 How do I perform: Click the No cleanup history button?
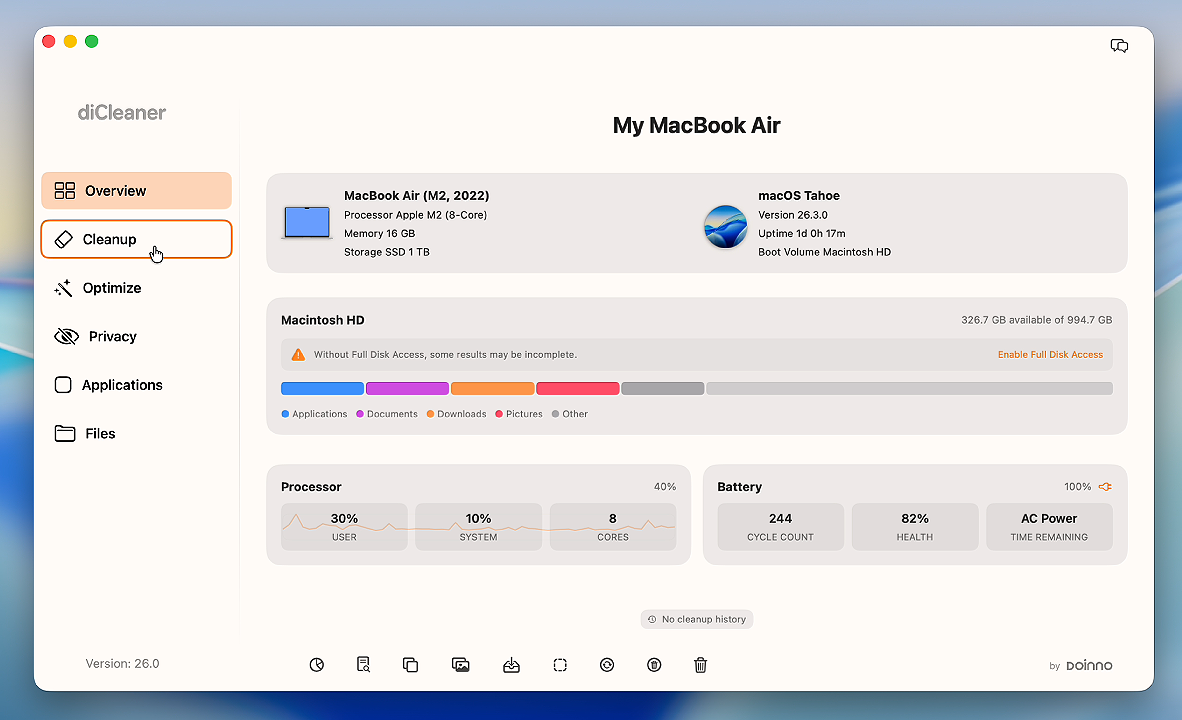click(697, 619)
